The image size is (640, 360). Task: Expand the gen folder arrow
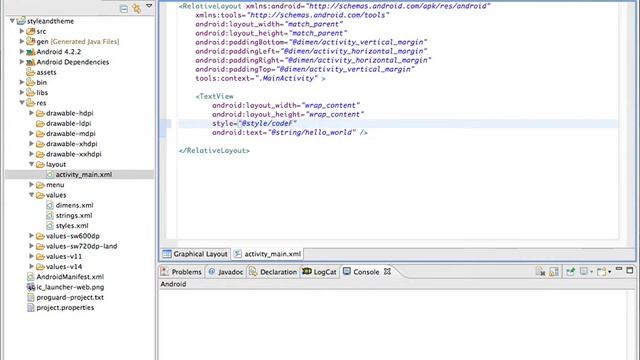point(22,41)
